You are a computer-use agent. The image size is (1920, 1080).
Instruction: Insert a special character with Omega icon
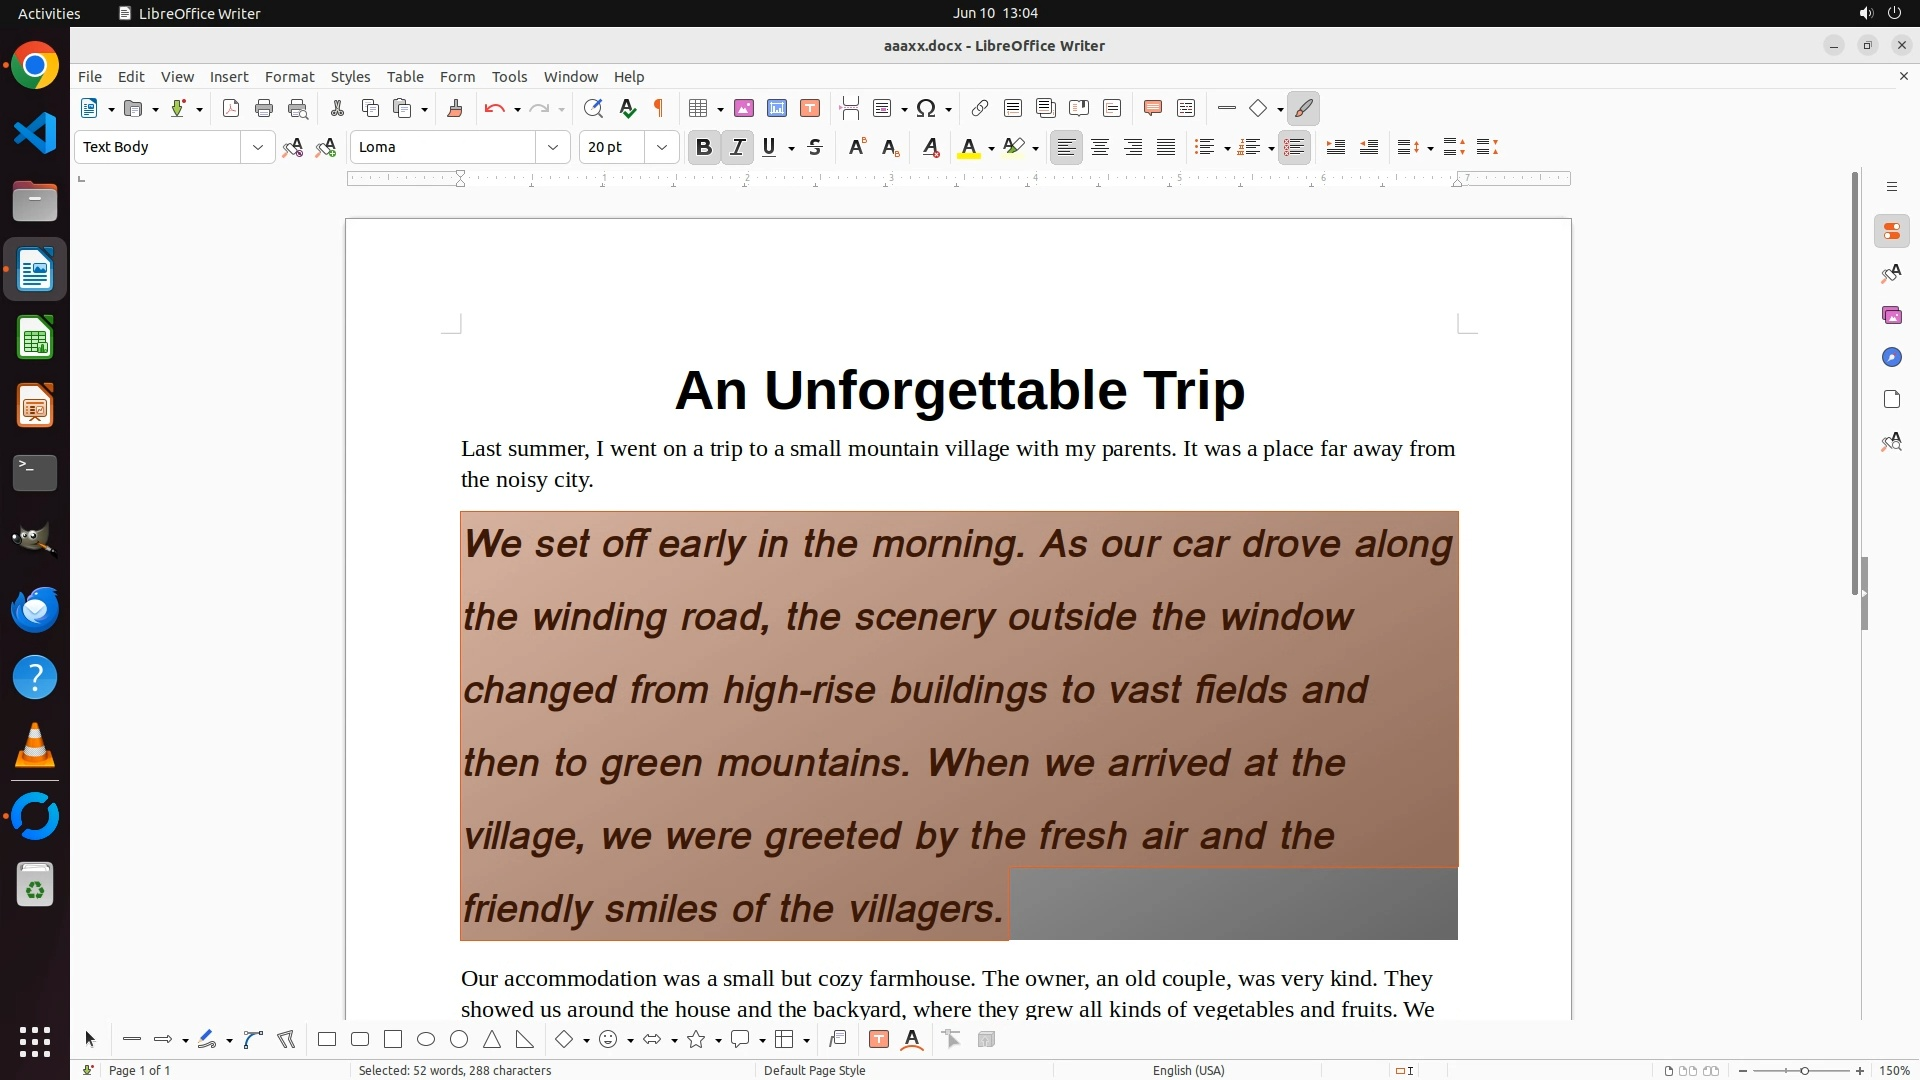926,108
